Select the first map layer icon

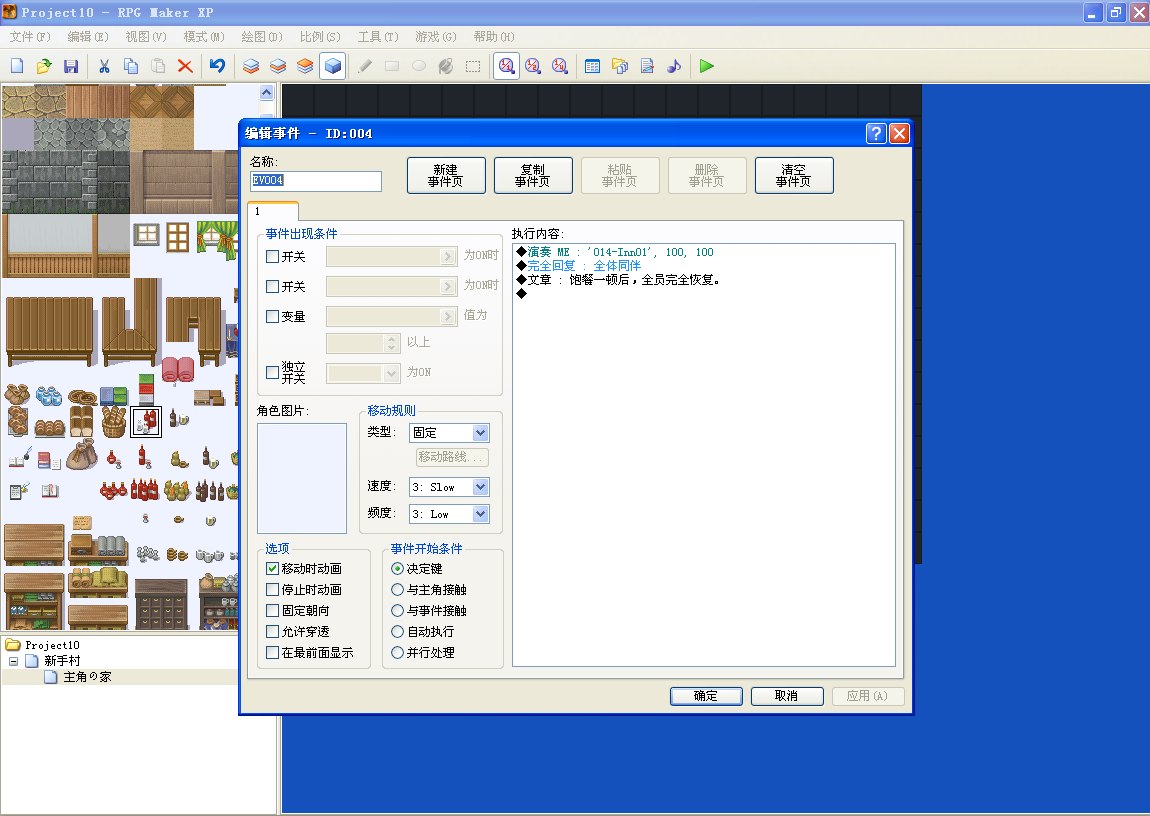click(251, 66)
